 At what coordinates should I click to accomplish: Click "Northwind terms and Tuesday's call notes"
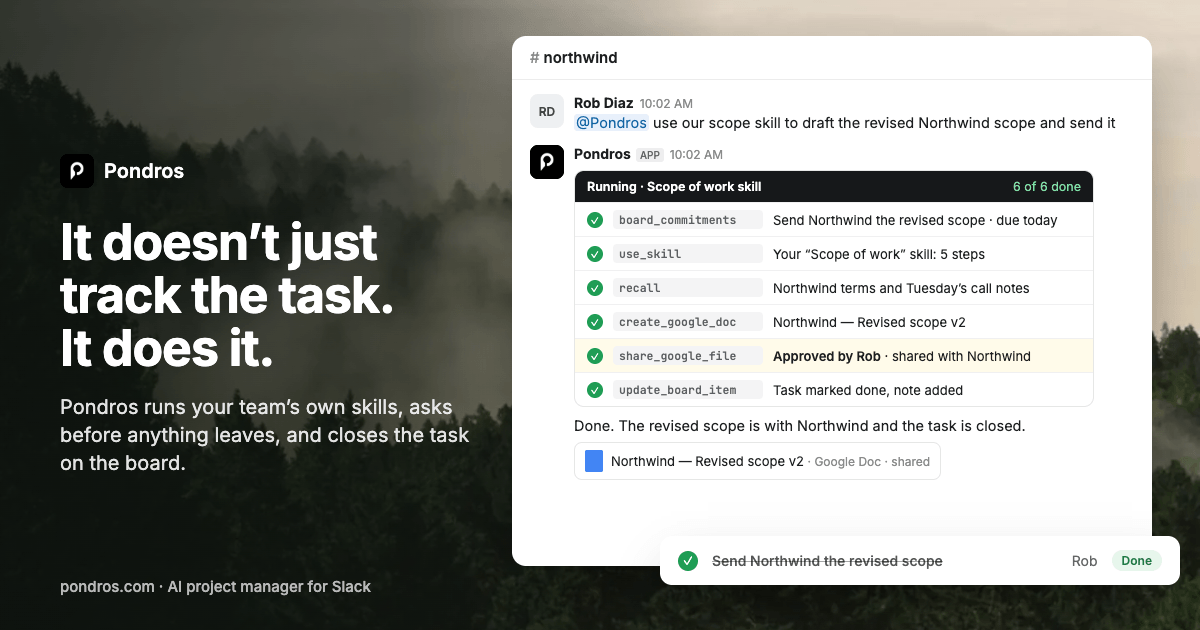coord(901,288)
